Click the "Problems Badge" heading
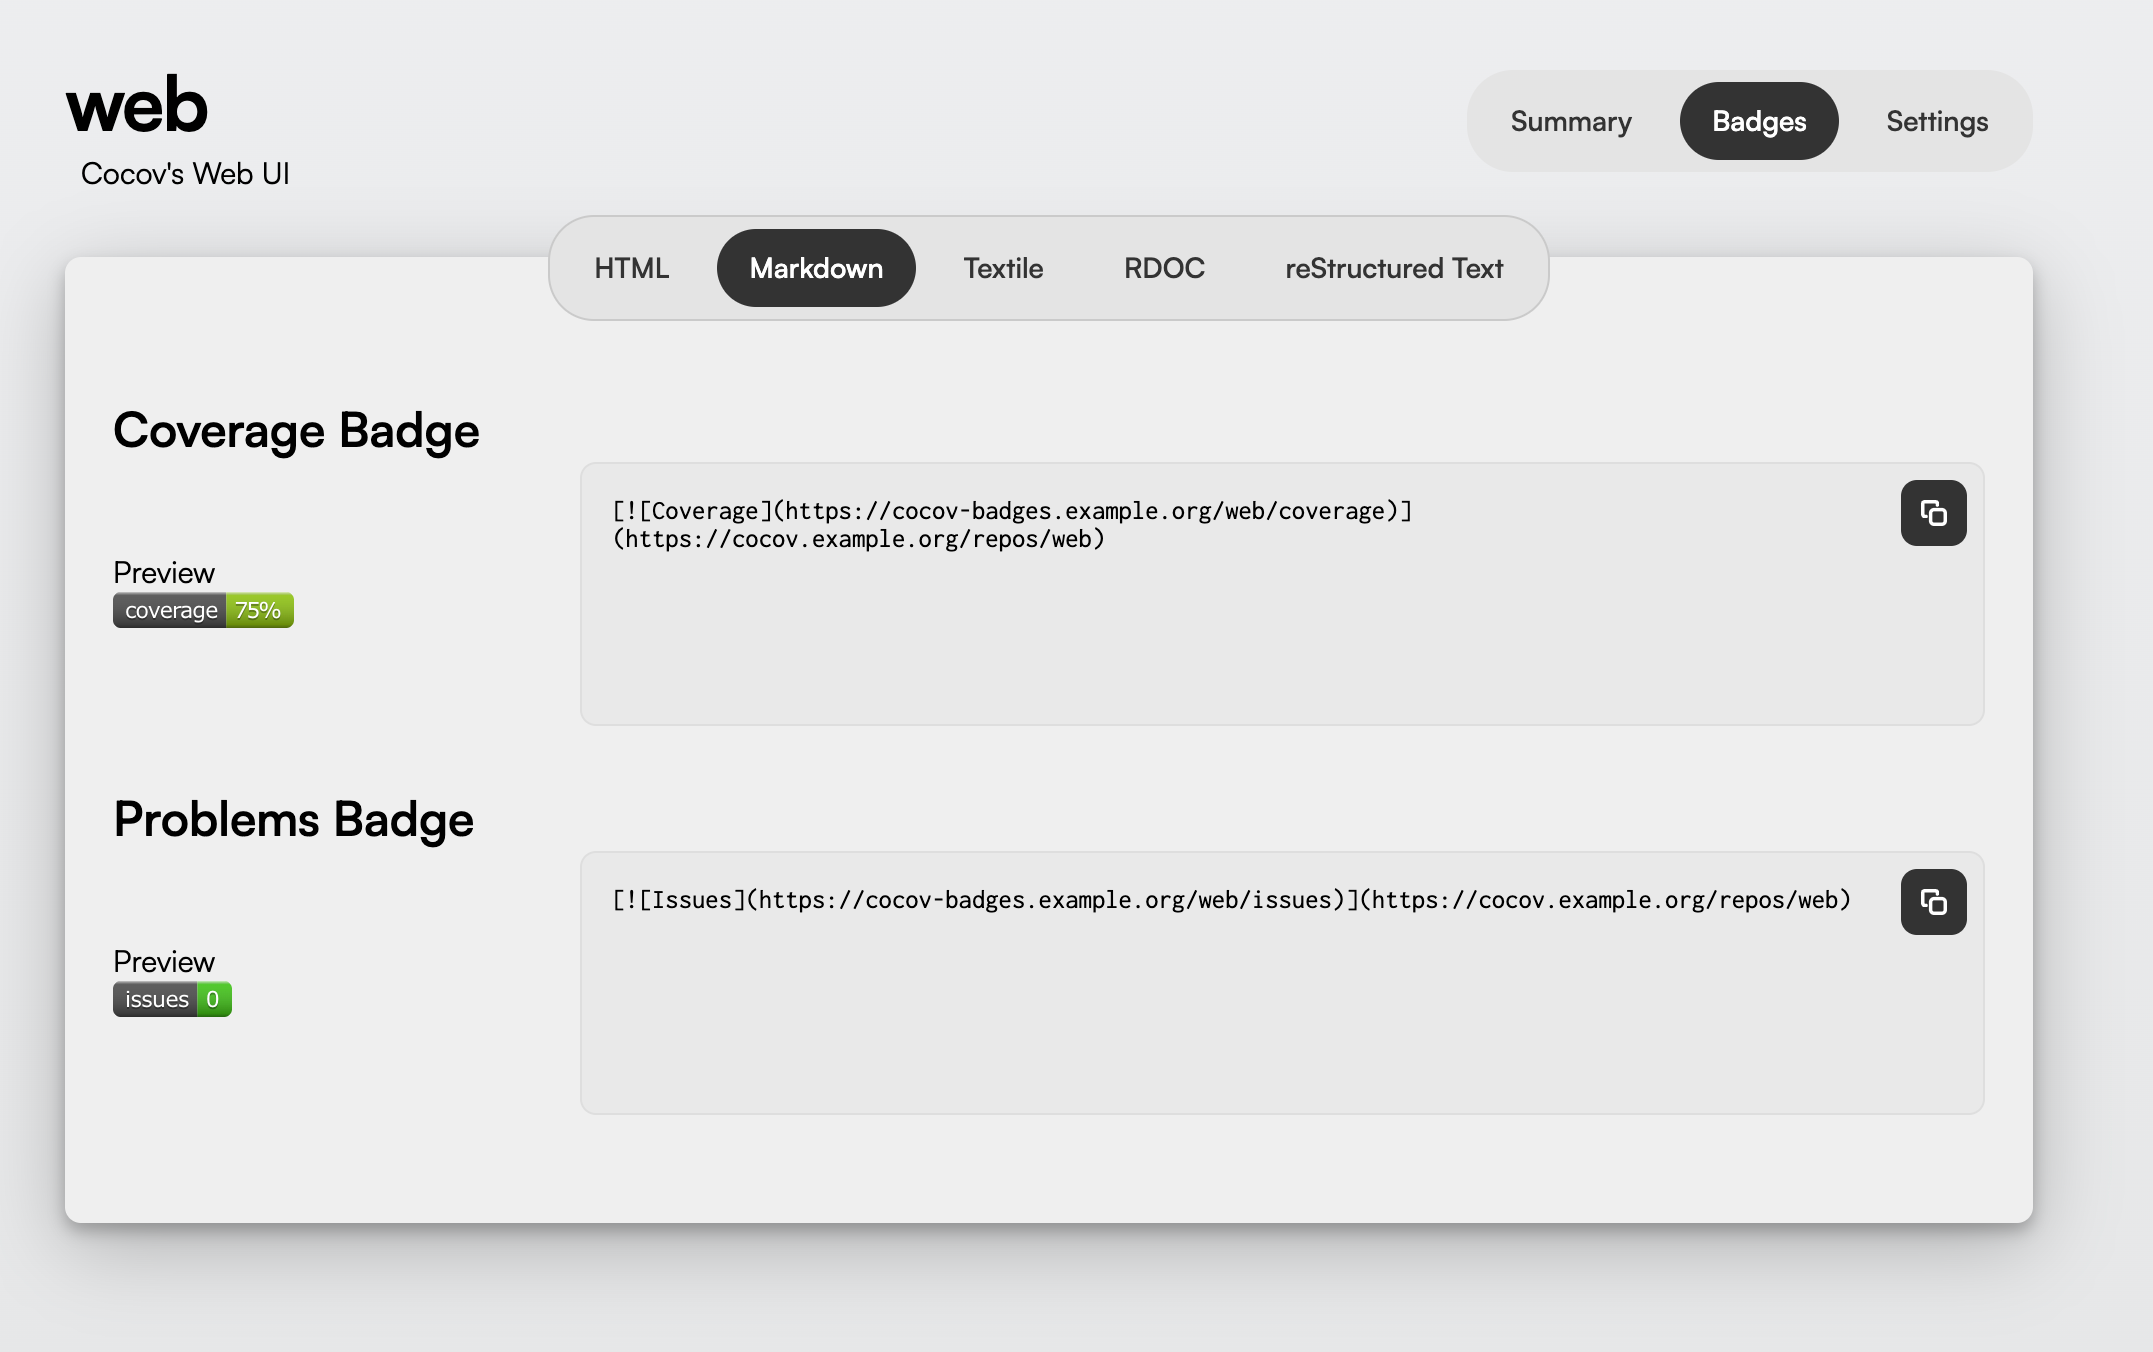This screenshot has height=1352, width=2153. coord(293,820)
